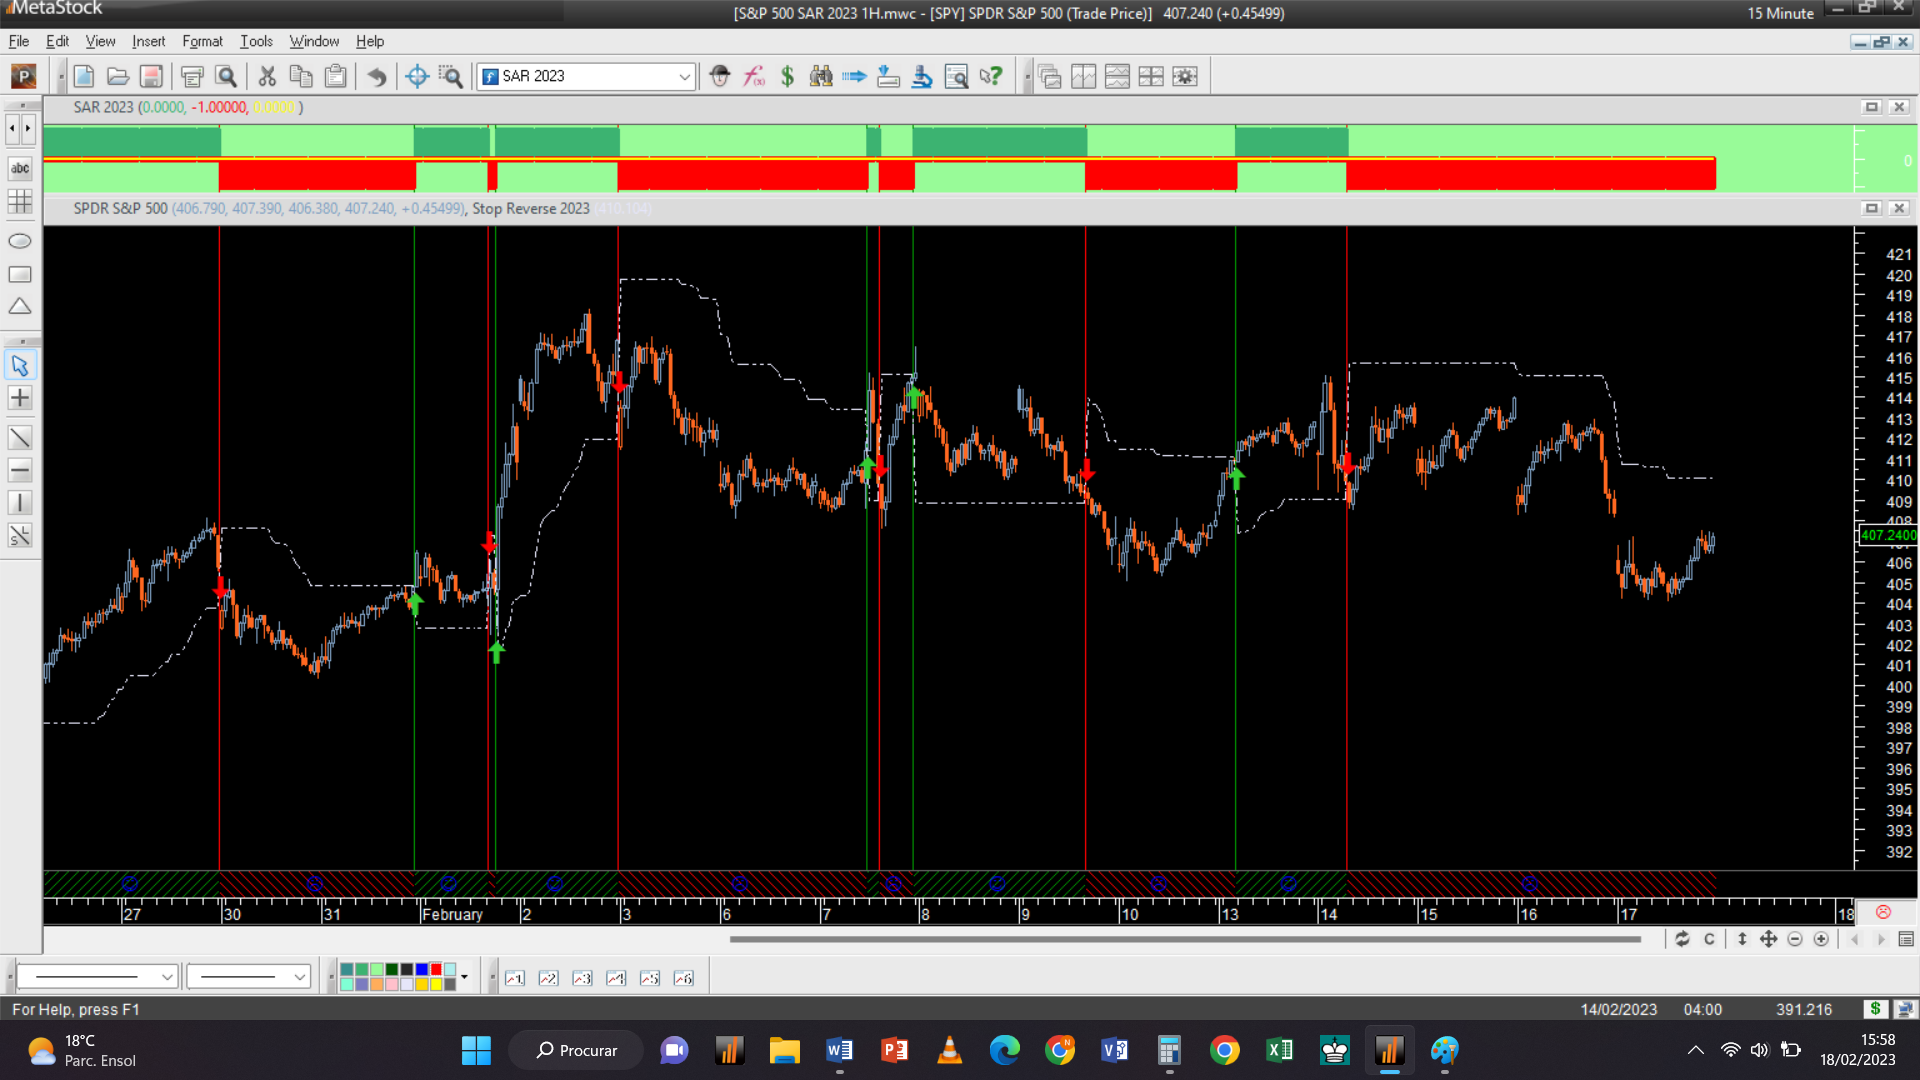The image size is (1920, 1080).
Task: Expand the SAR 2023 template dropdown
Action: tap(684, 76)
